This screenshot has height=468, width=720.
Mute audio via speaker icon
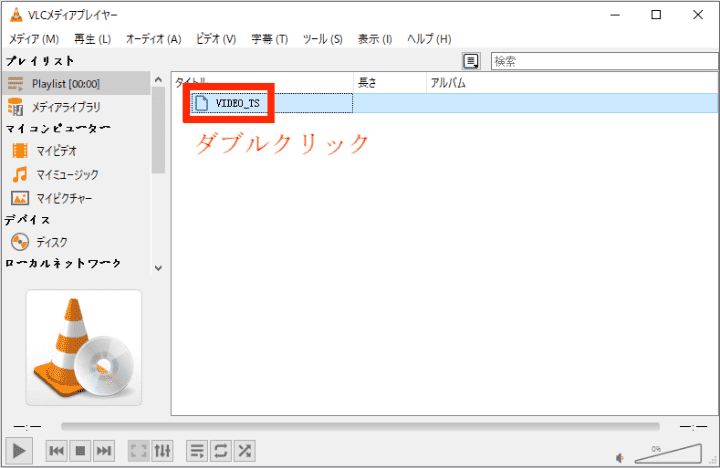tap(620, 457)
